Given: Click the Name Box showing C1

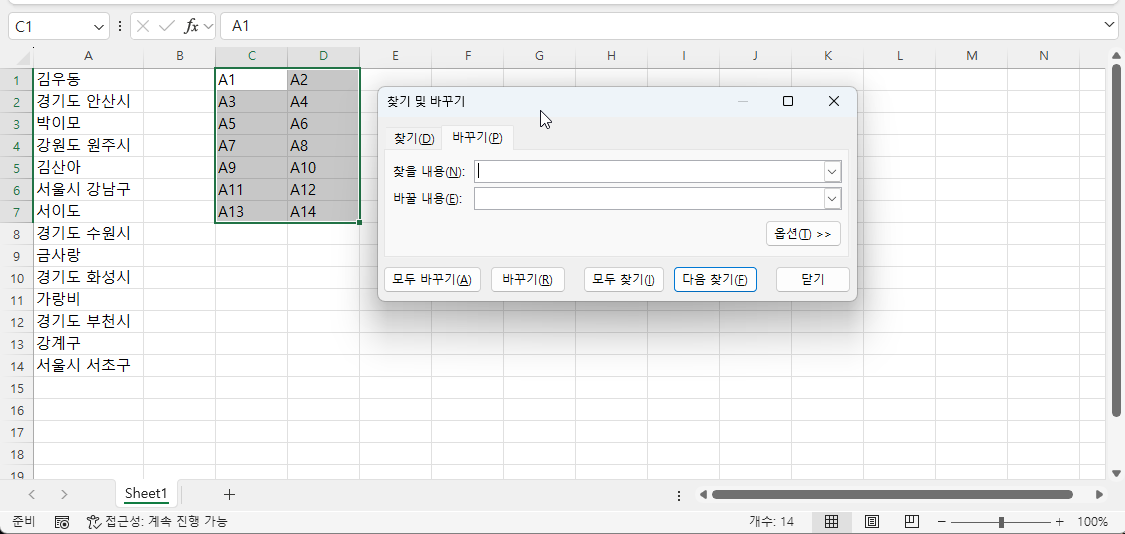Looking at the screenshot, I should pyautogui.click(x=50, y=27).
